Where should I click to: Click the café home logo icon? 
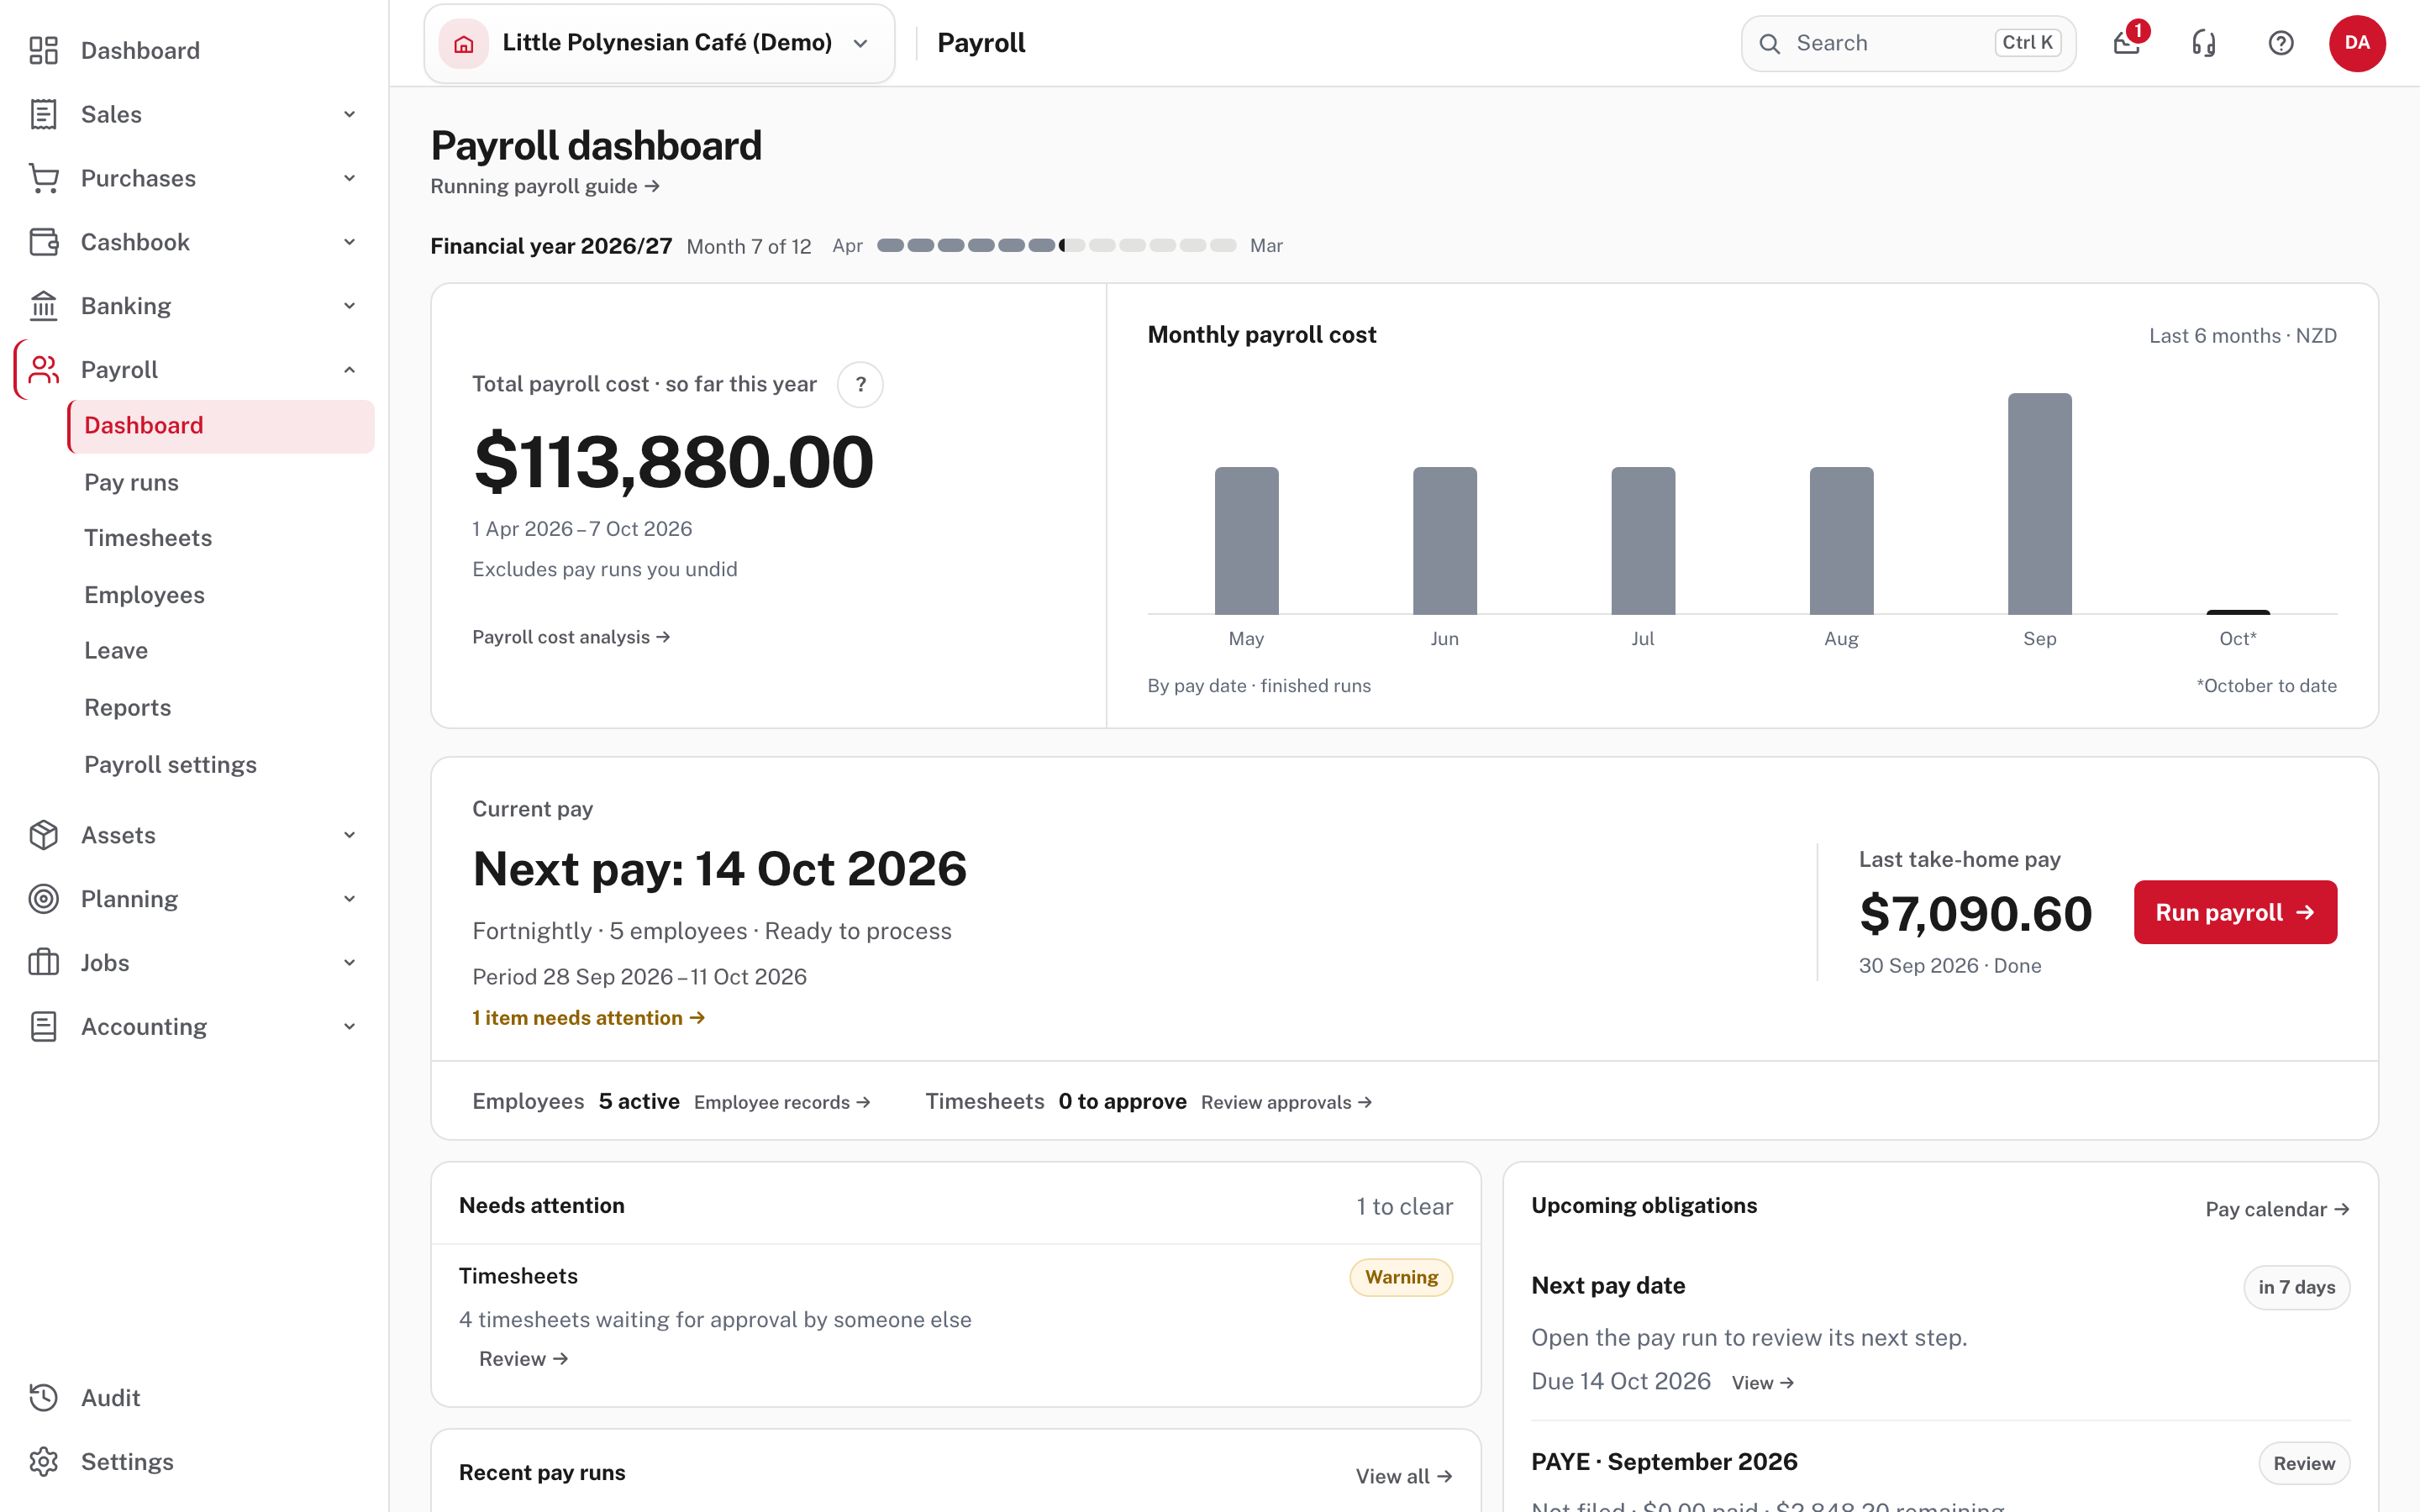click(464, 43)
